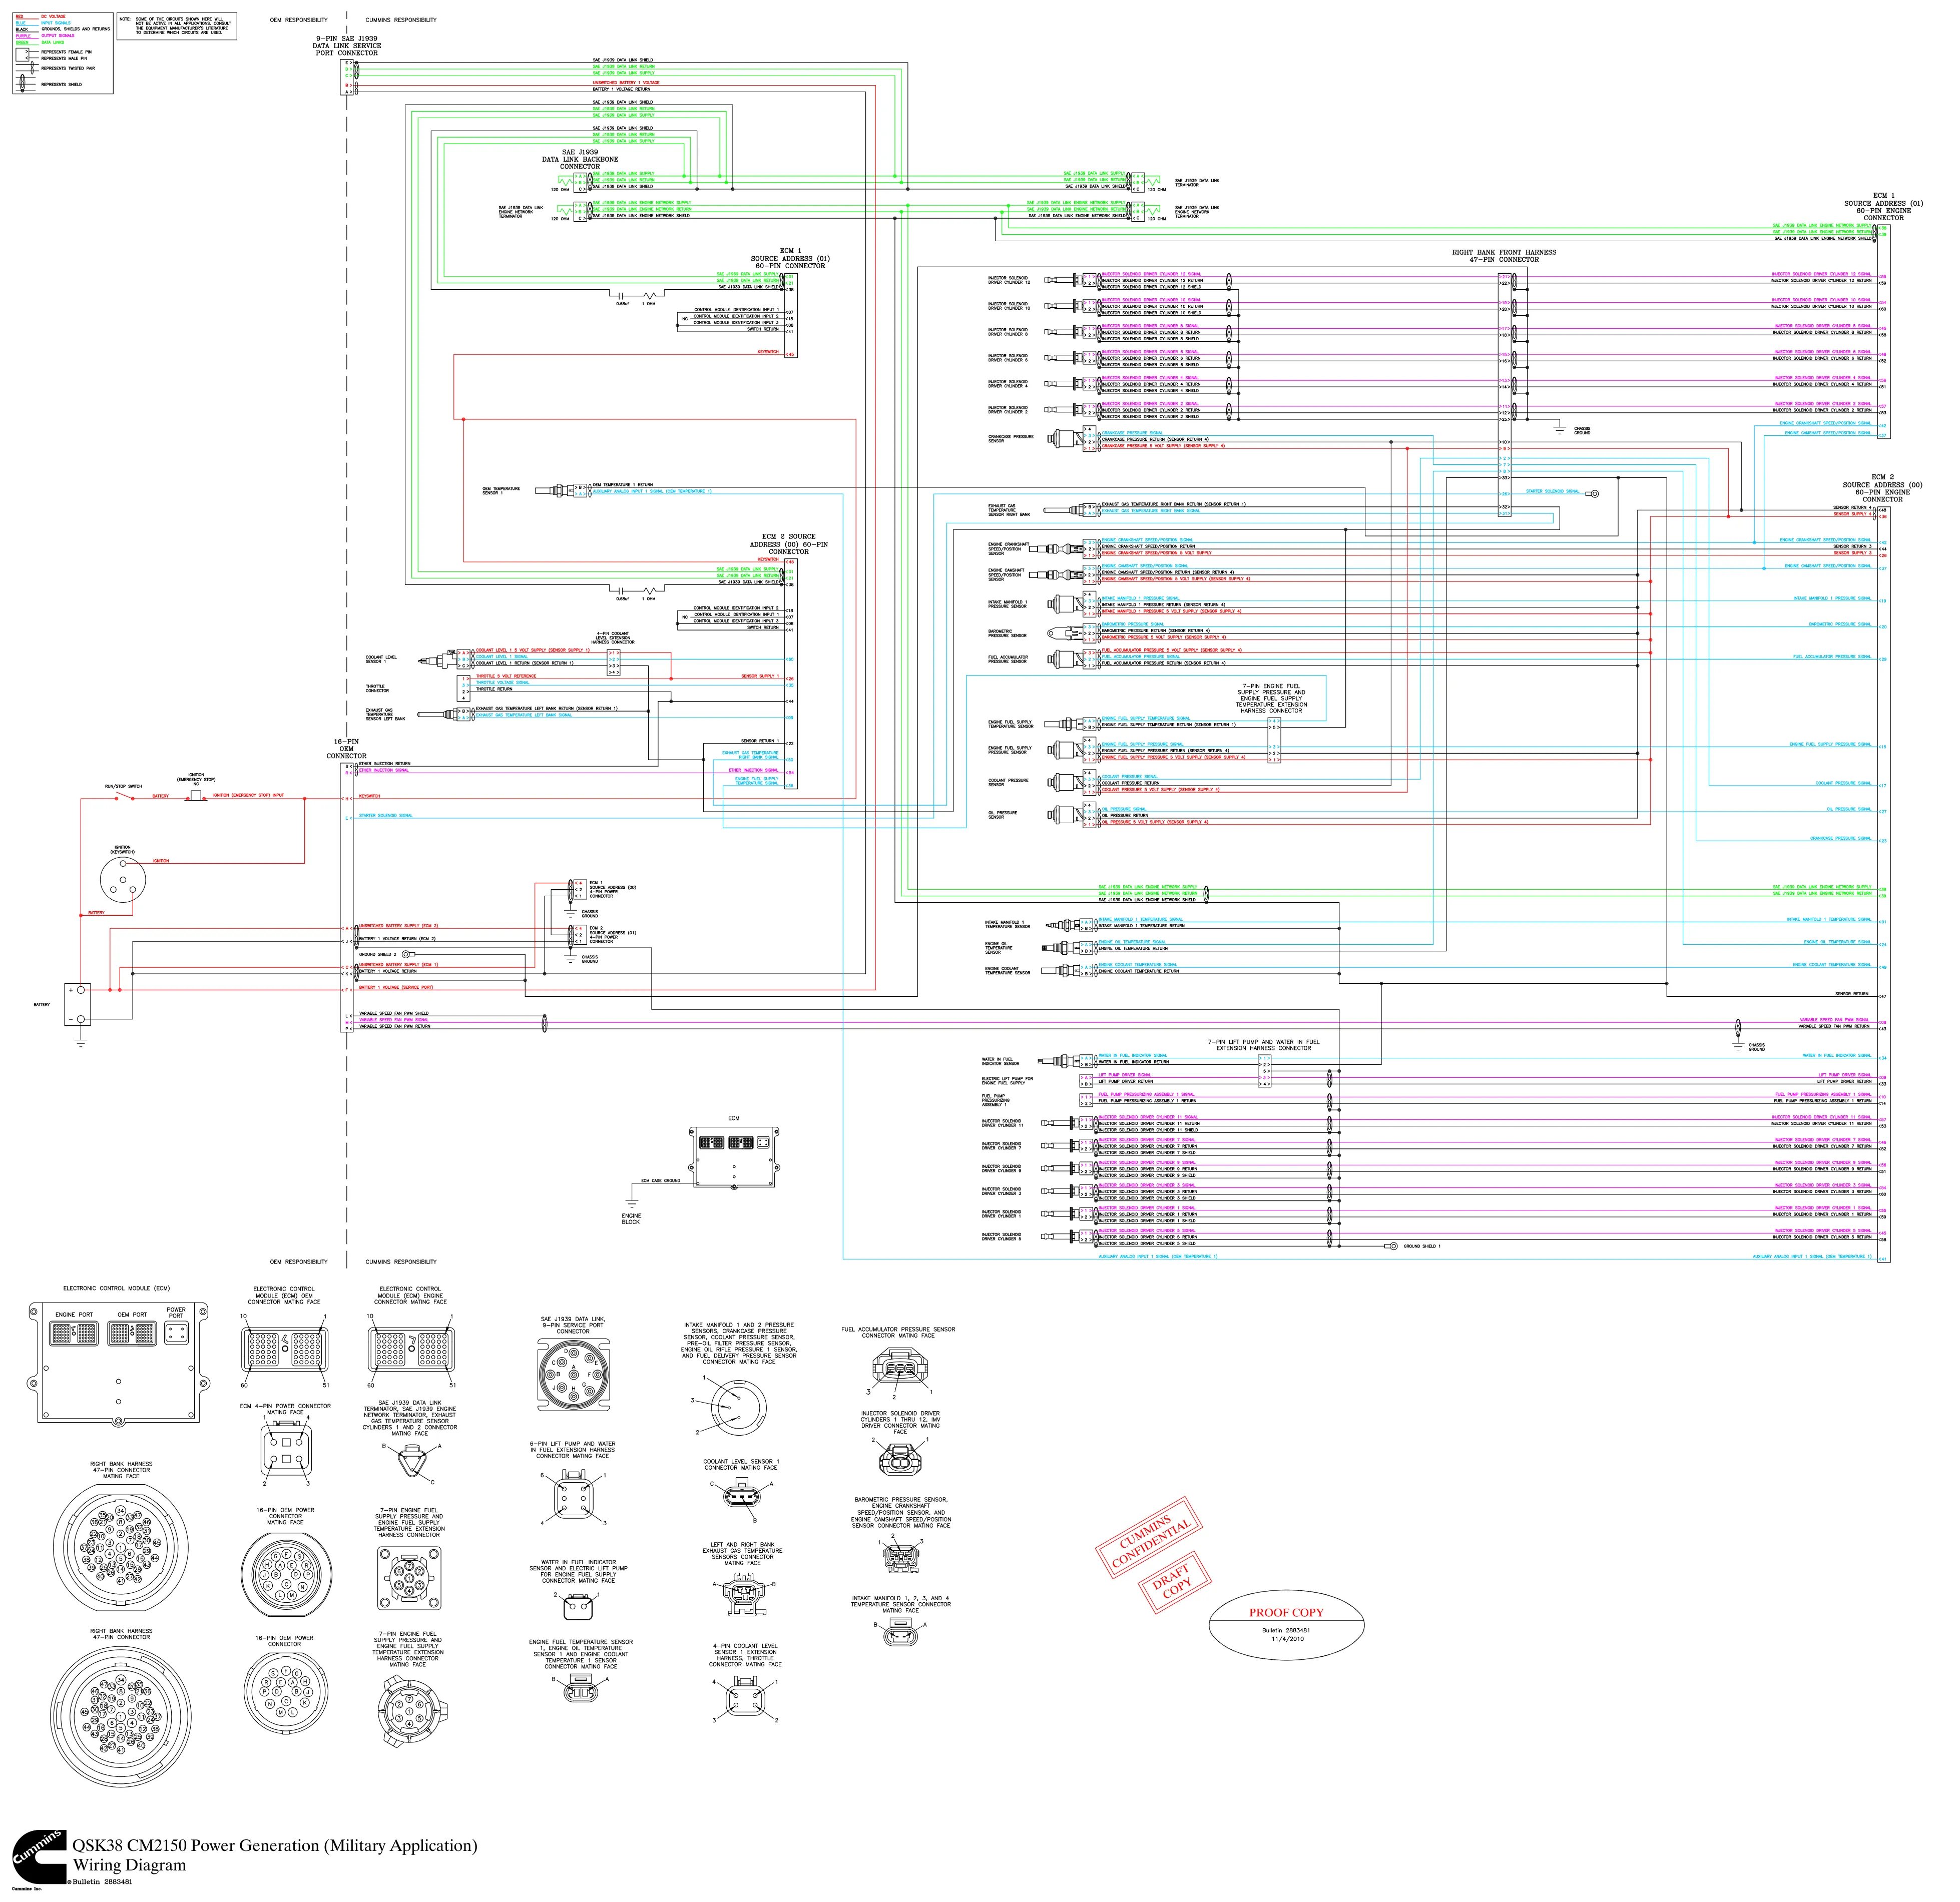Click the "9-PIN SAE J1939 DATA LINK SERVICE PORT CONNECTOR" heading
Screen dimensions: 1960x1902
pyautogui.click(x=346, y=46)
